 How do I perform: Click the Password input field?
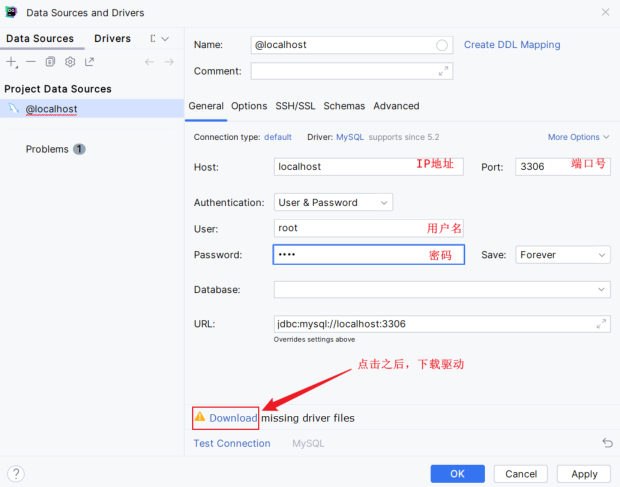coord(369,255)
